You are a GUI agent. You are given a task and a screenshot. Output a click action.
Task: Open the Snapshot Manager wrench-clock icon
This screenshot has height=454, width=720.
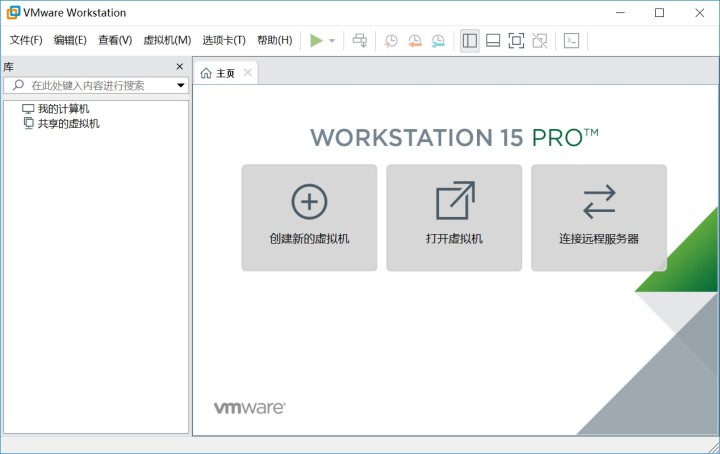click(x=438, y=40)
